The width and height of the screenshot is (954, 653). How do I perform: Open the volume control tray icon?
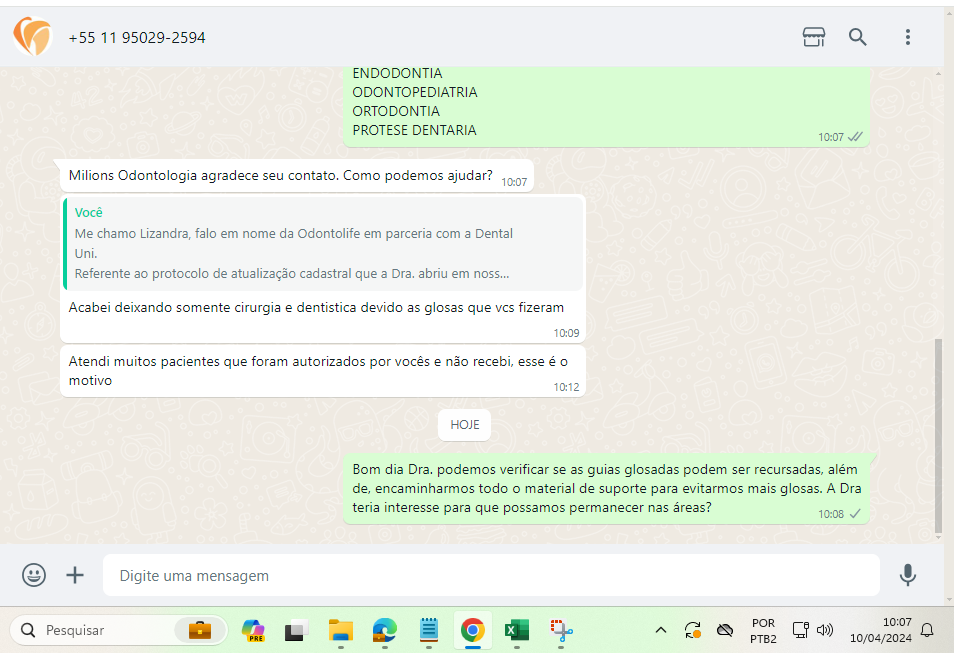click(825, 630)
